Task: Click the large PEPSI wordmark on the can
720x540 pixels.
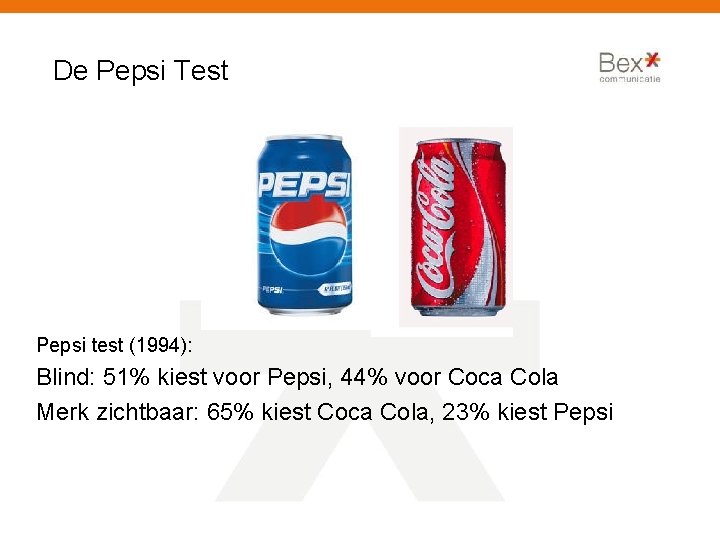Action: (304, 184)
